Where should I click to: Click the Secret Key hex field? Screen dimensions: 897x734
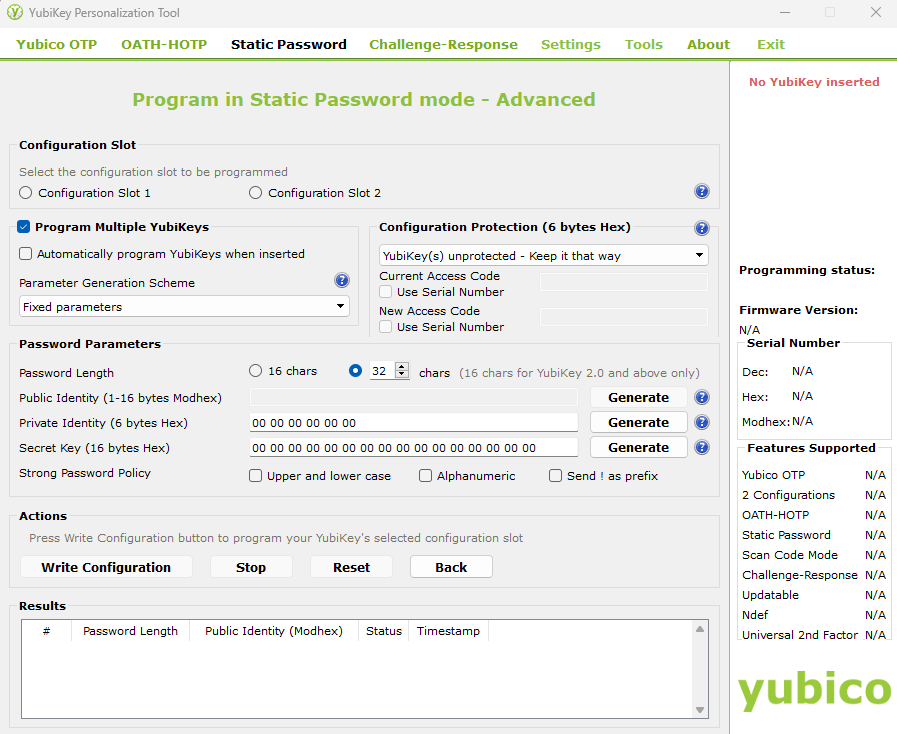414,448
